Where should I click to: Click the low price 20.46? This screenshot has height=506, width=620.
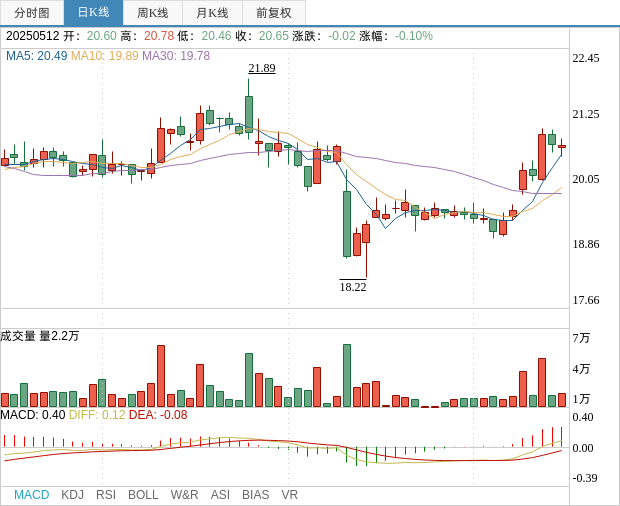click(x=216, y=36)
